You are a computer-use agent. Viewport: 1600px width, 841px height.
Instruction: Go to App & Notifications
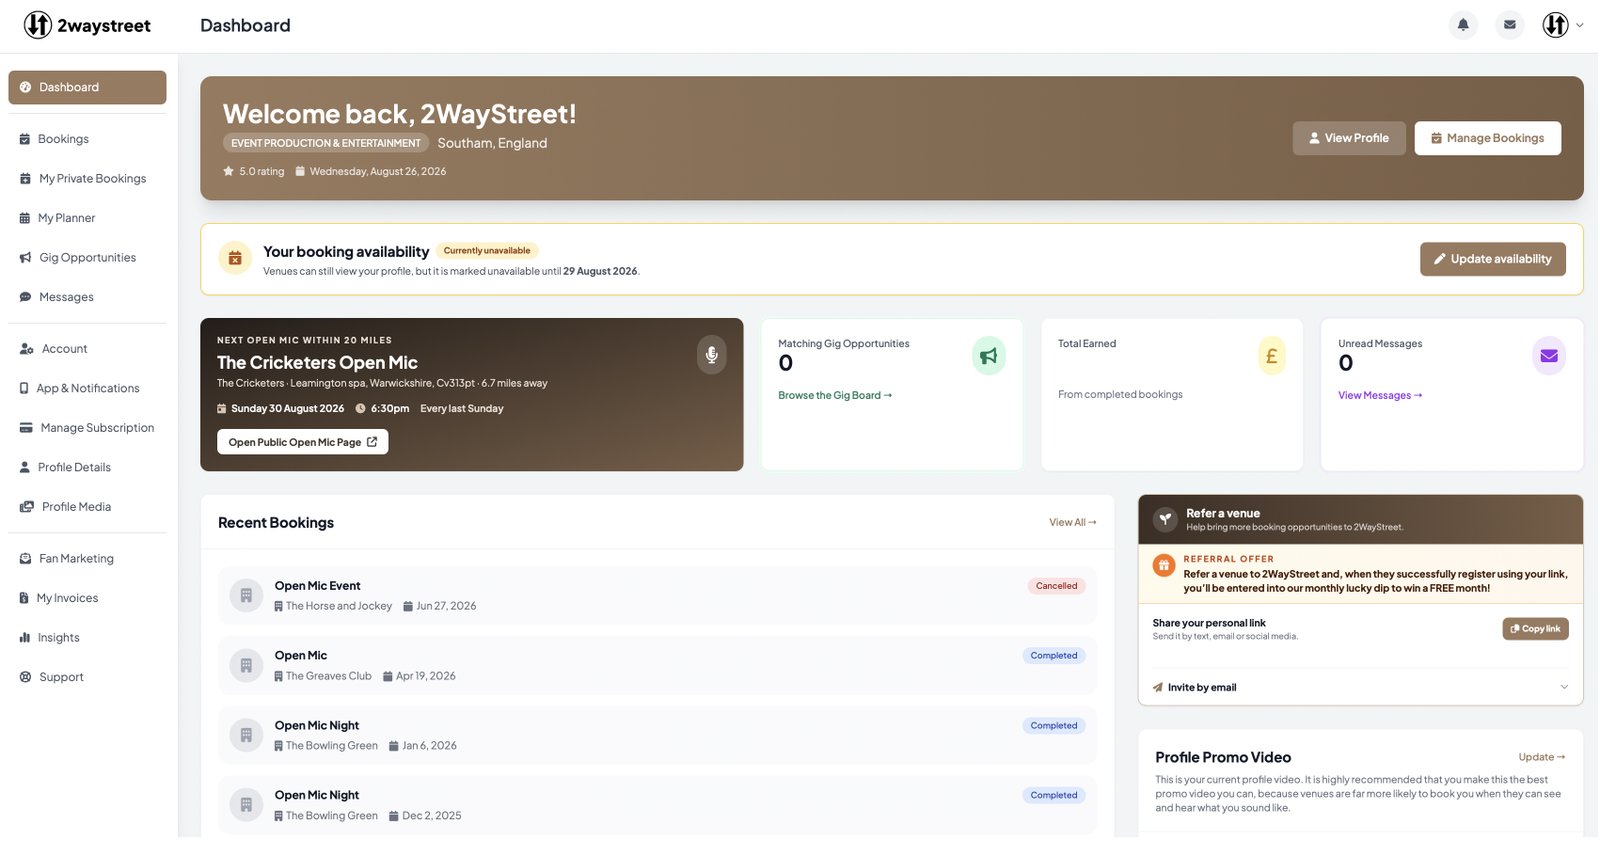coord(87,388)
